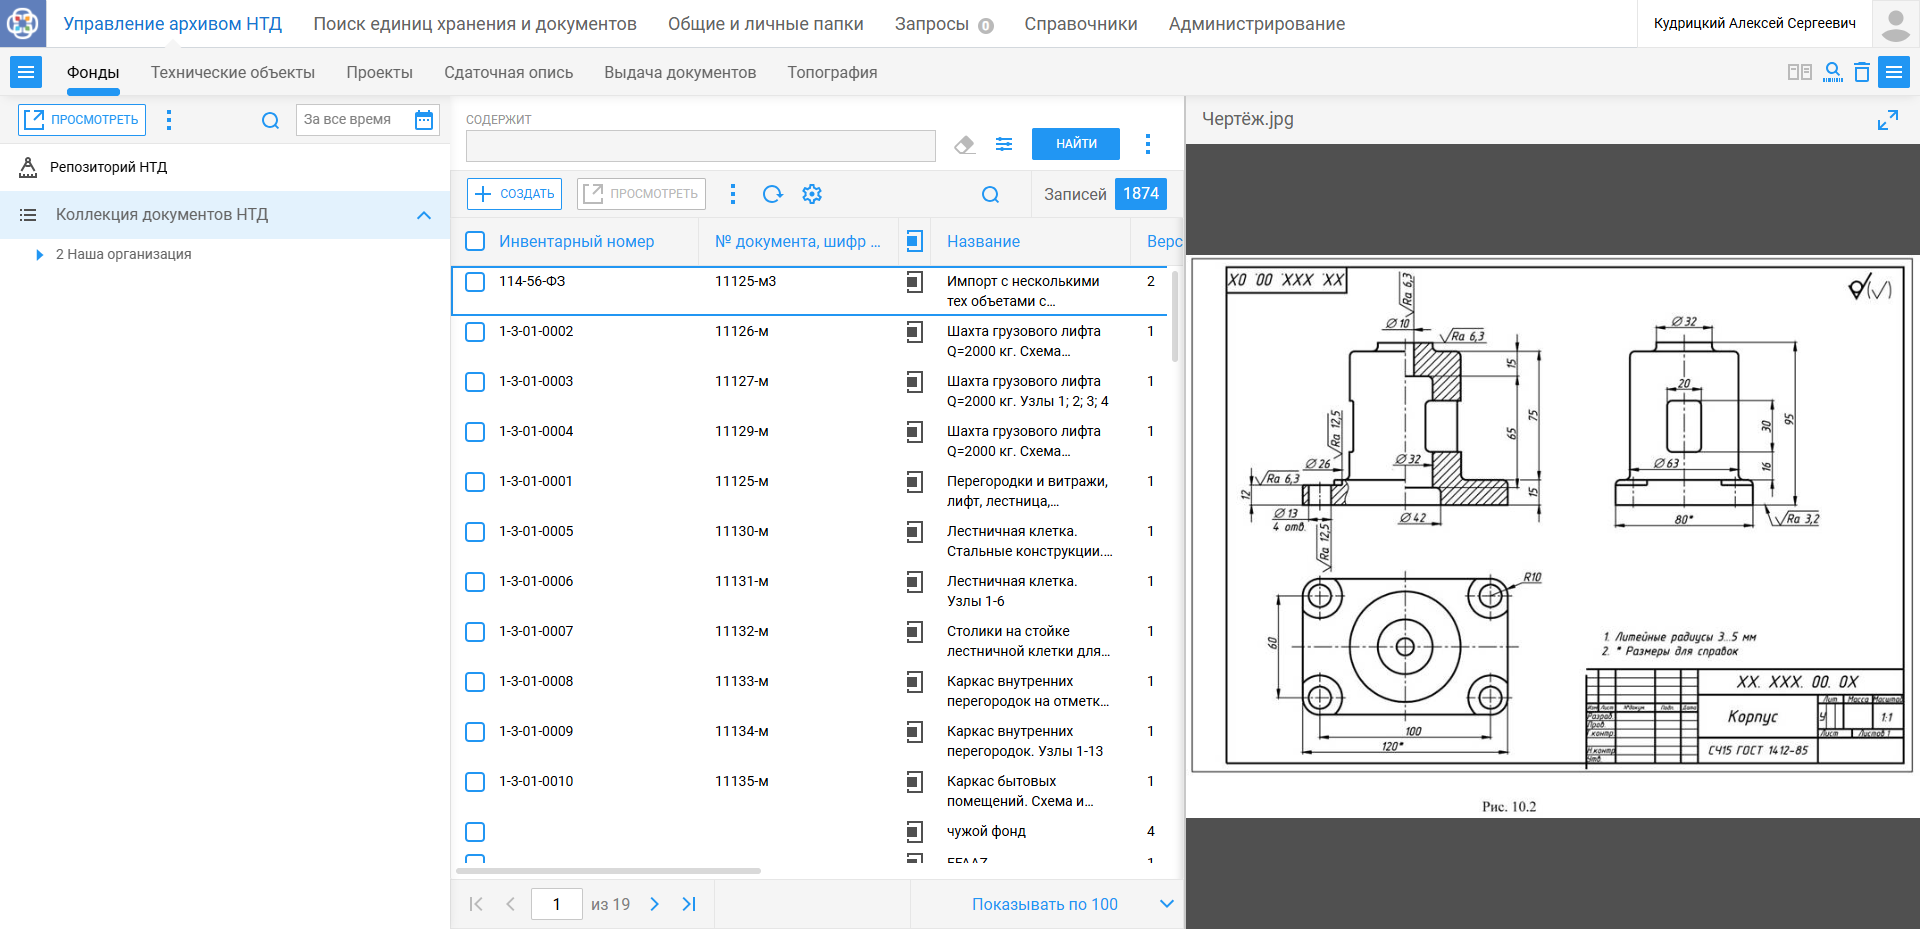Image resolution: width=1920 pixels, height=929 pixels.
Task: Open the calendar date picker icon
Action: [x=424, y=120]
